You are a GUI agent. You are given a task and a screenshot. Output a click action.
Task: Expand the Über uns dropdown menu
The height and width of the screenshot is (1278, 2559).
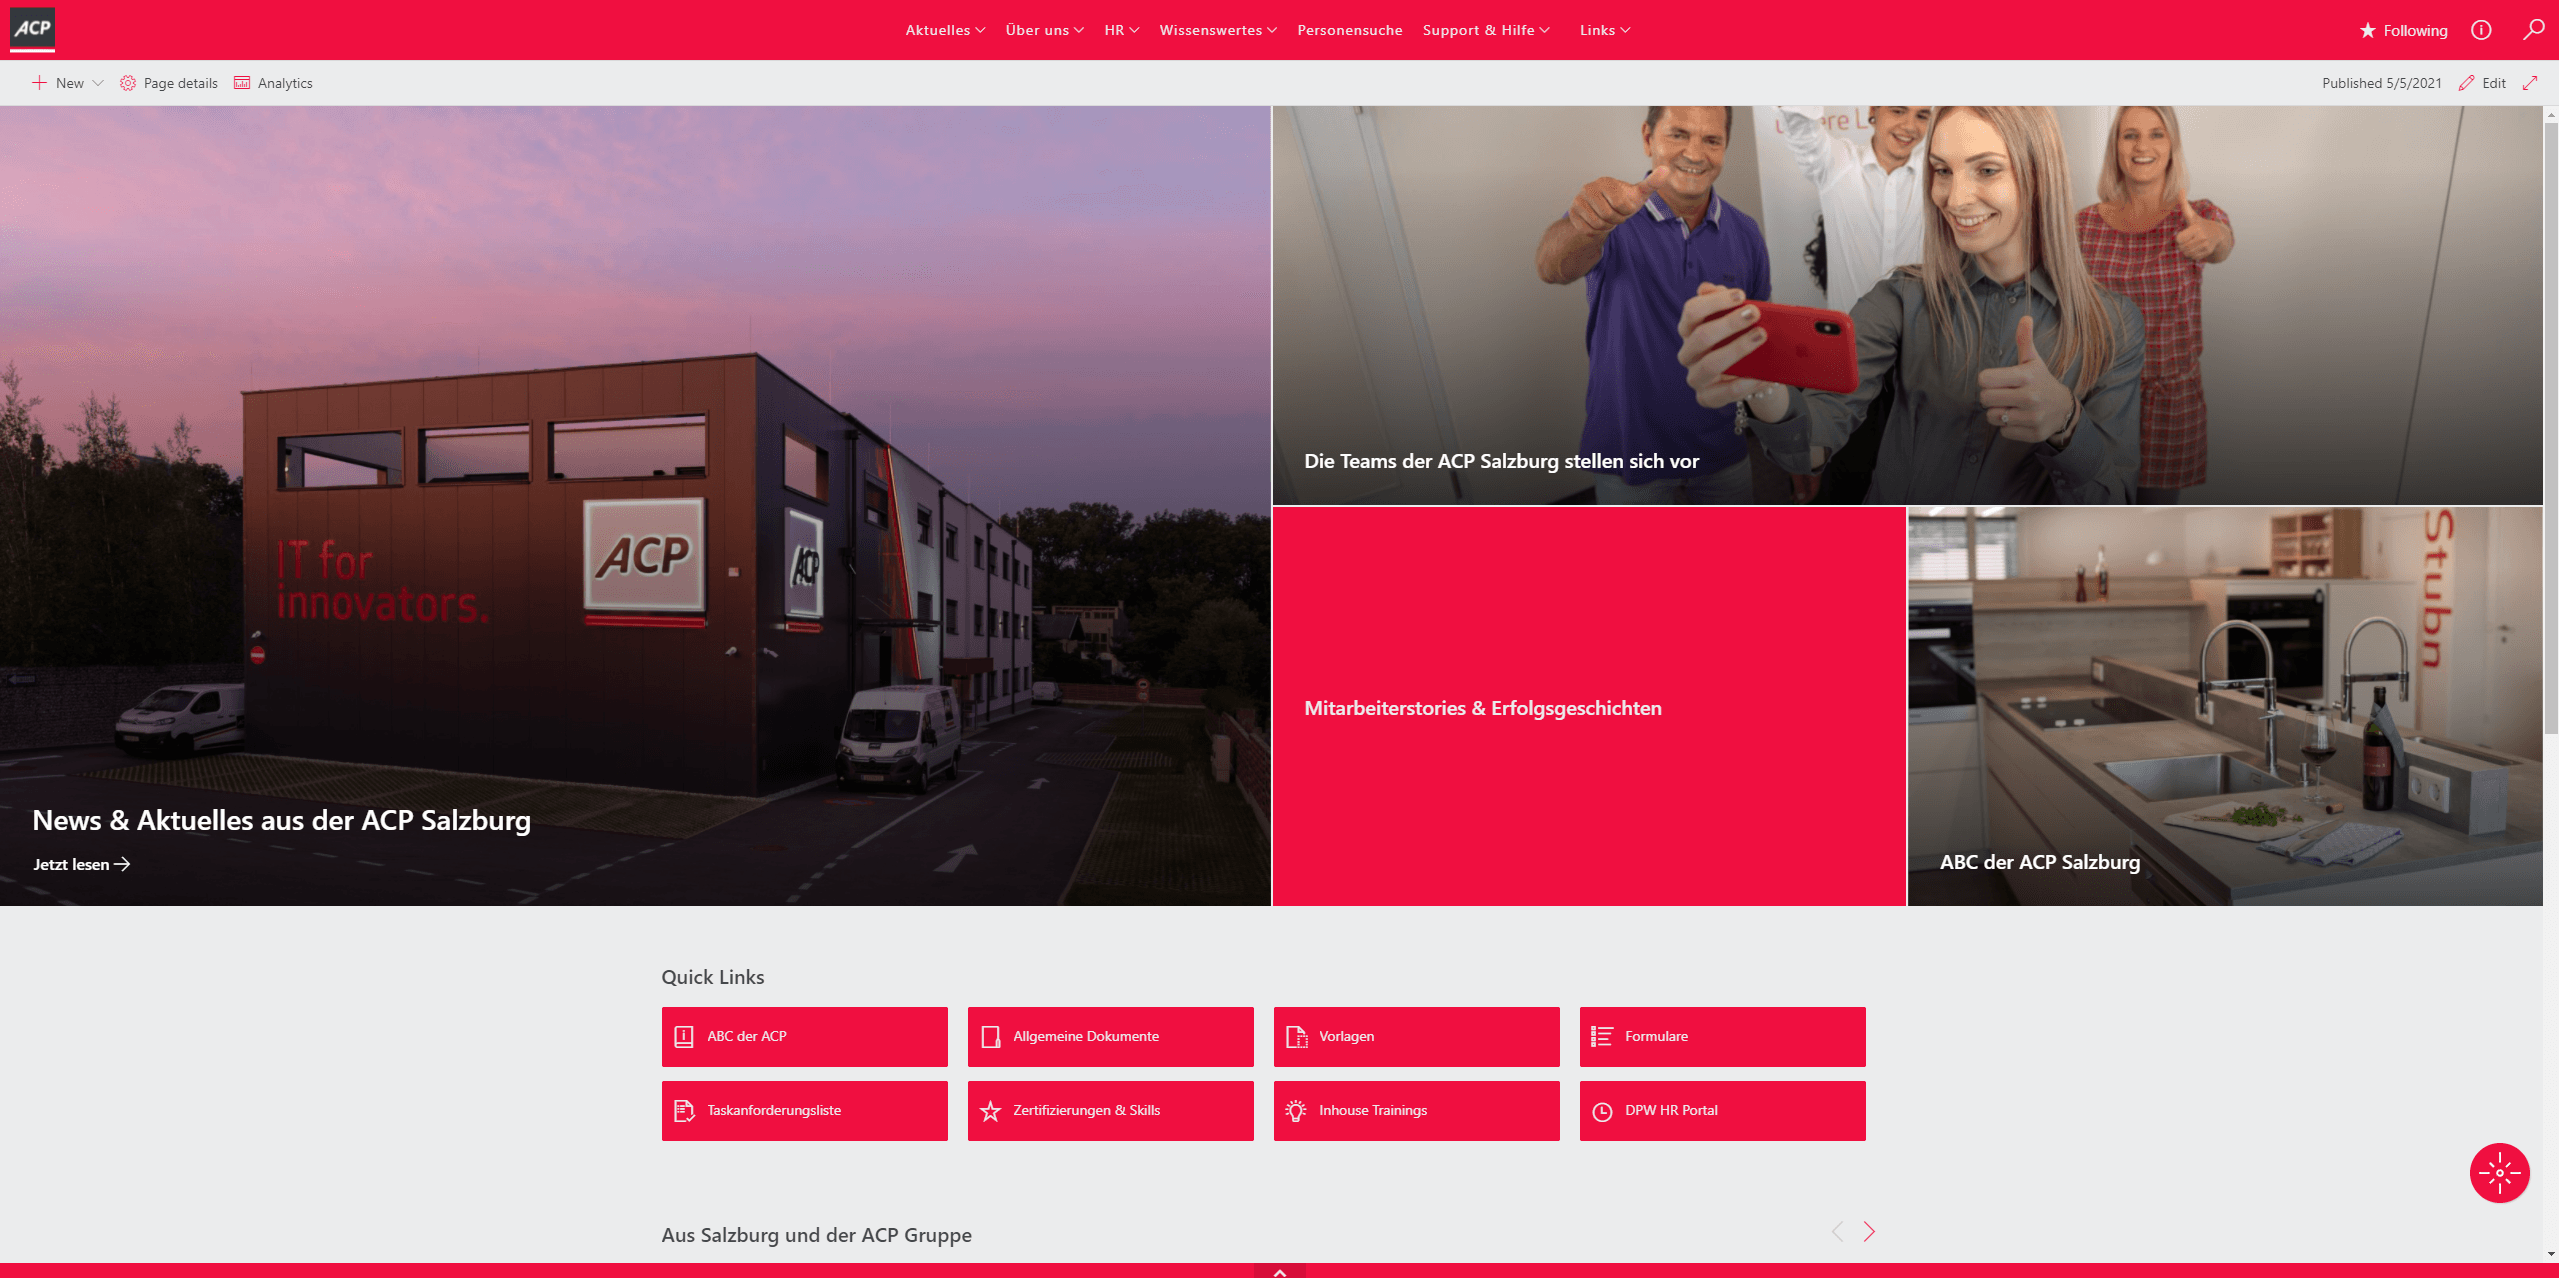1041,29
